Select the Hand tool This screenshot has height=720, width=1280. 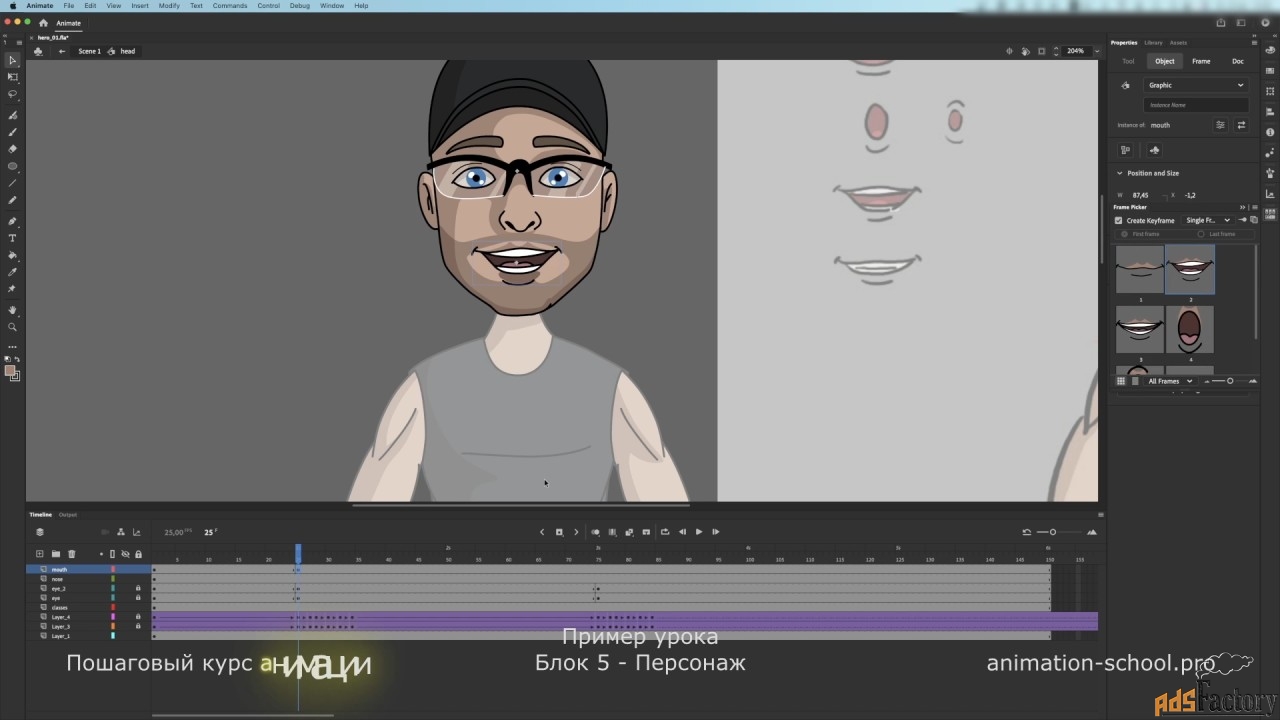click(13, 310)
